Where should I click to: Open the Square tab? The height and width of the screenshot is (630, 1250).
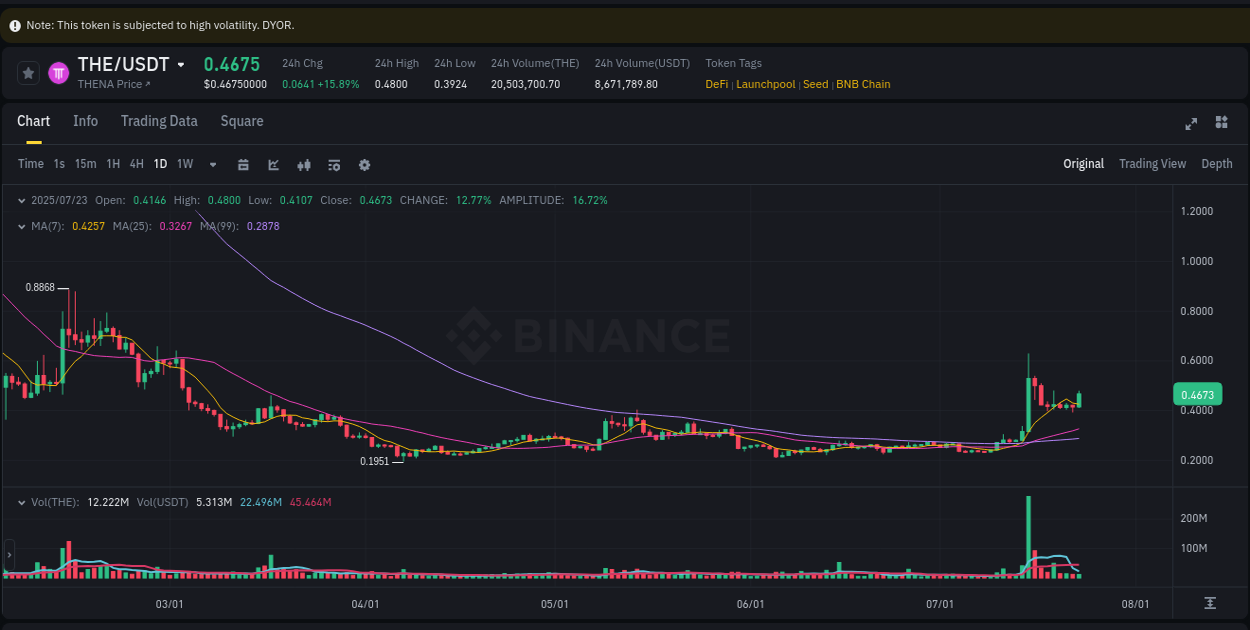coord(241,121)
